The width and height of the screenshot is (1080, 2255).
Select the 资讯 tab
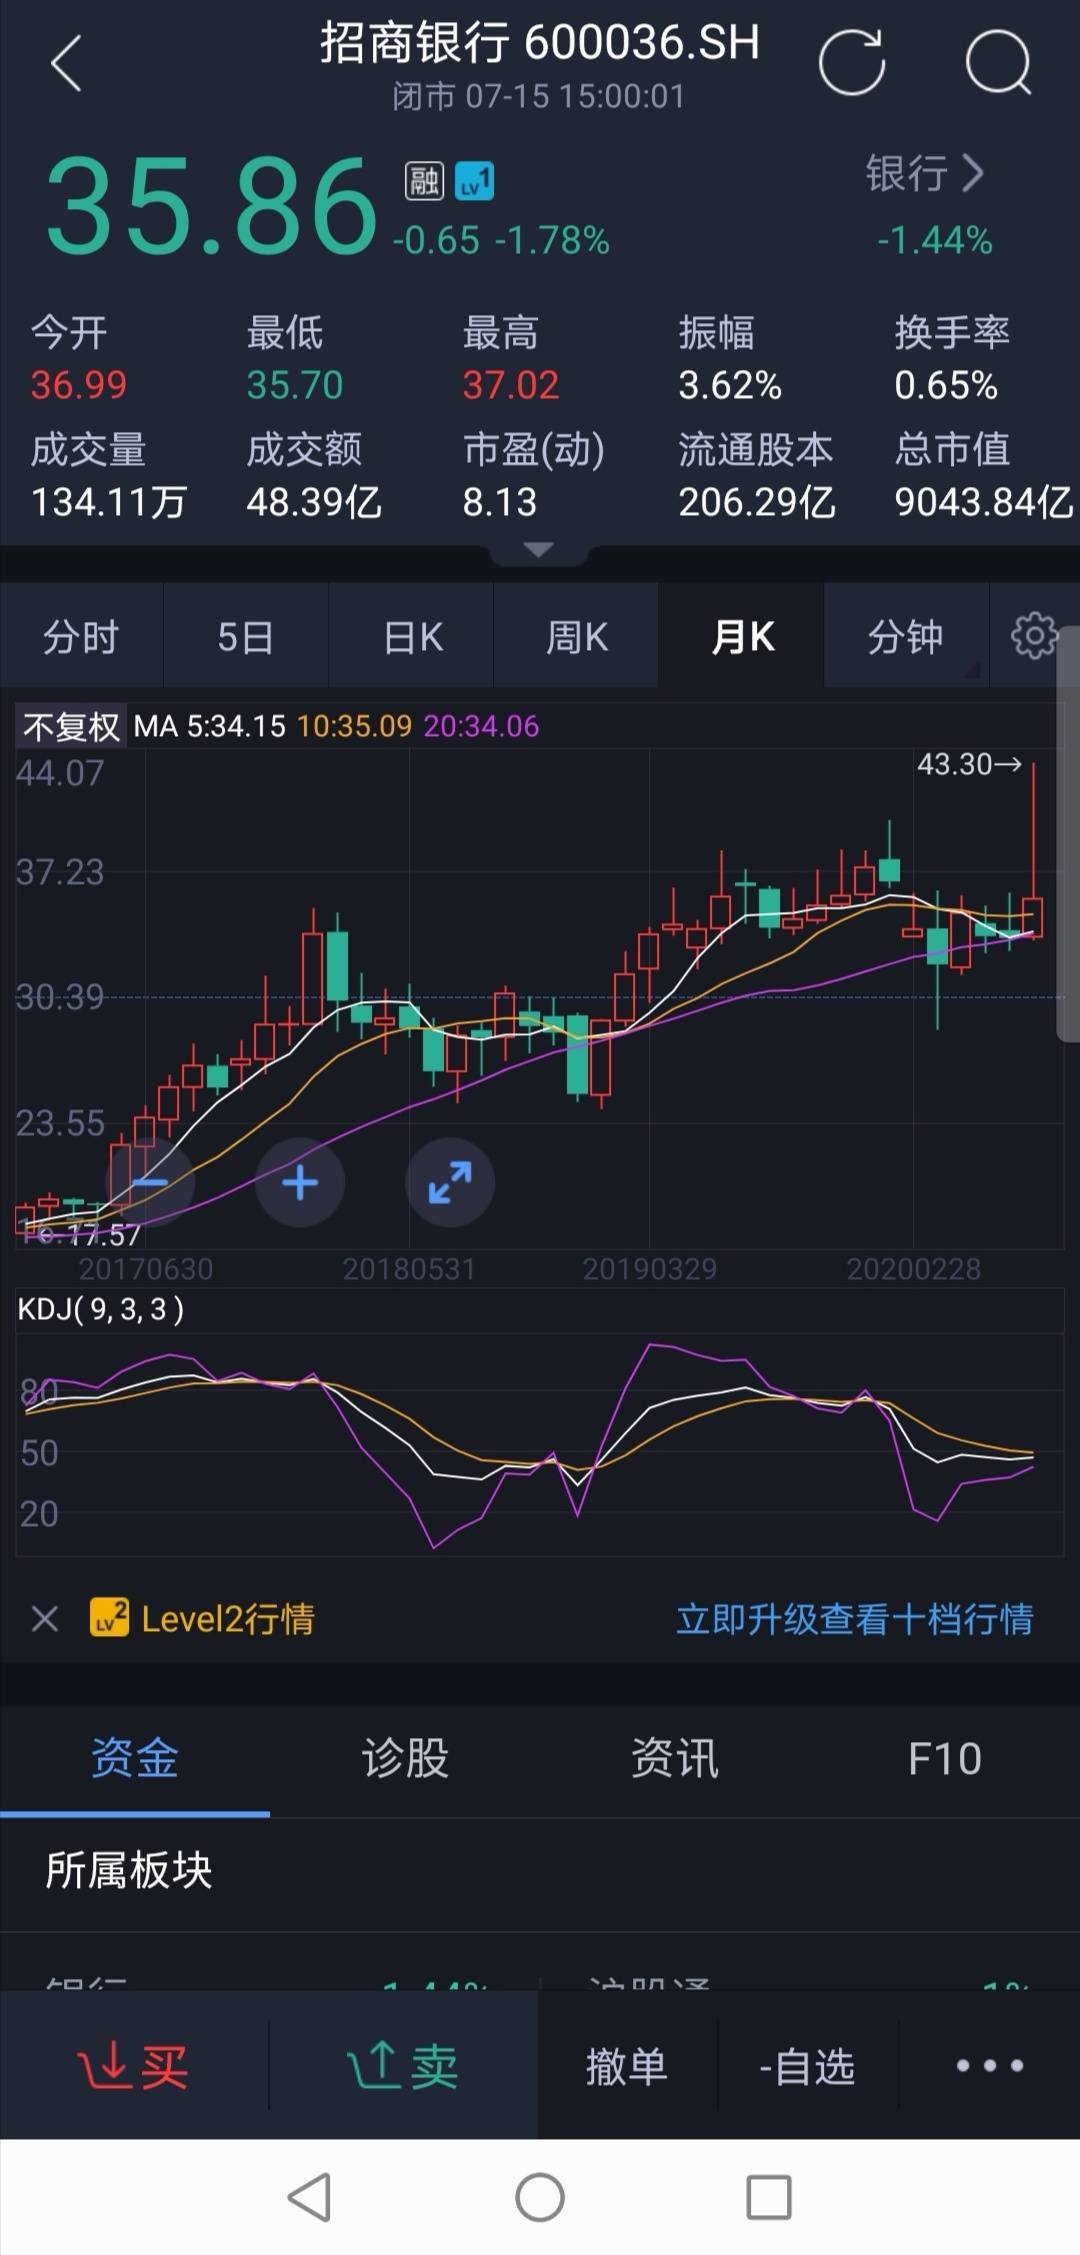click(675, 1758)
